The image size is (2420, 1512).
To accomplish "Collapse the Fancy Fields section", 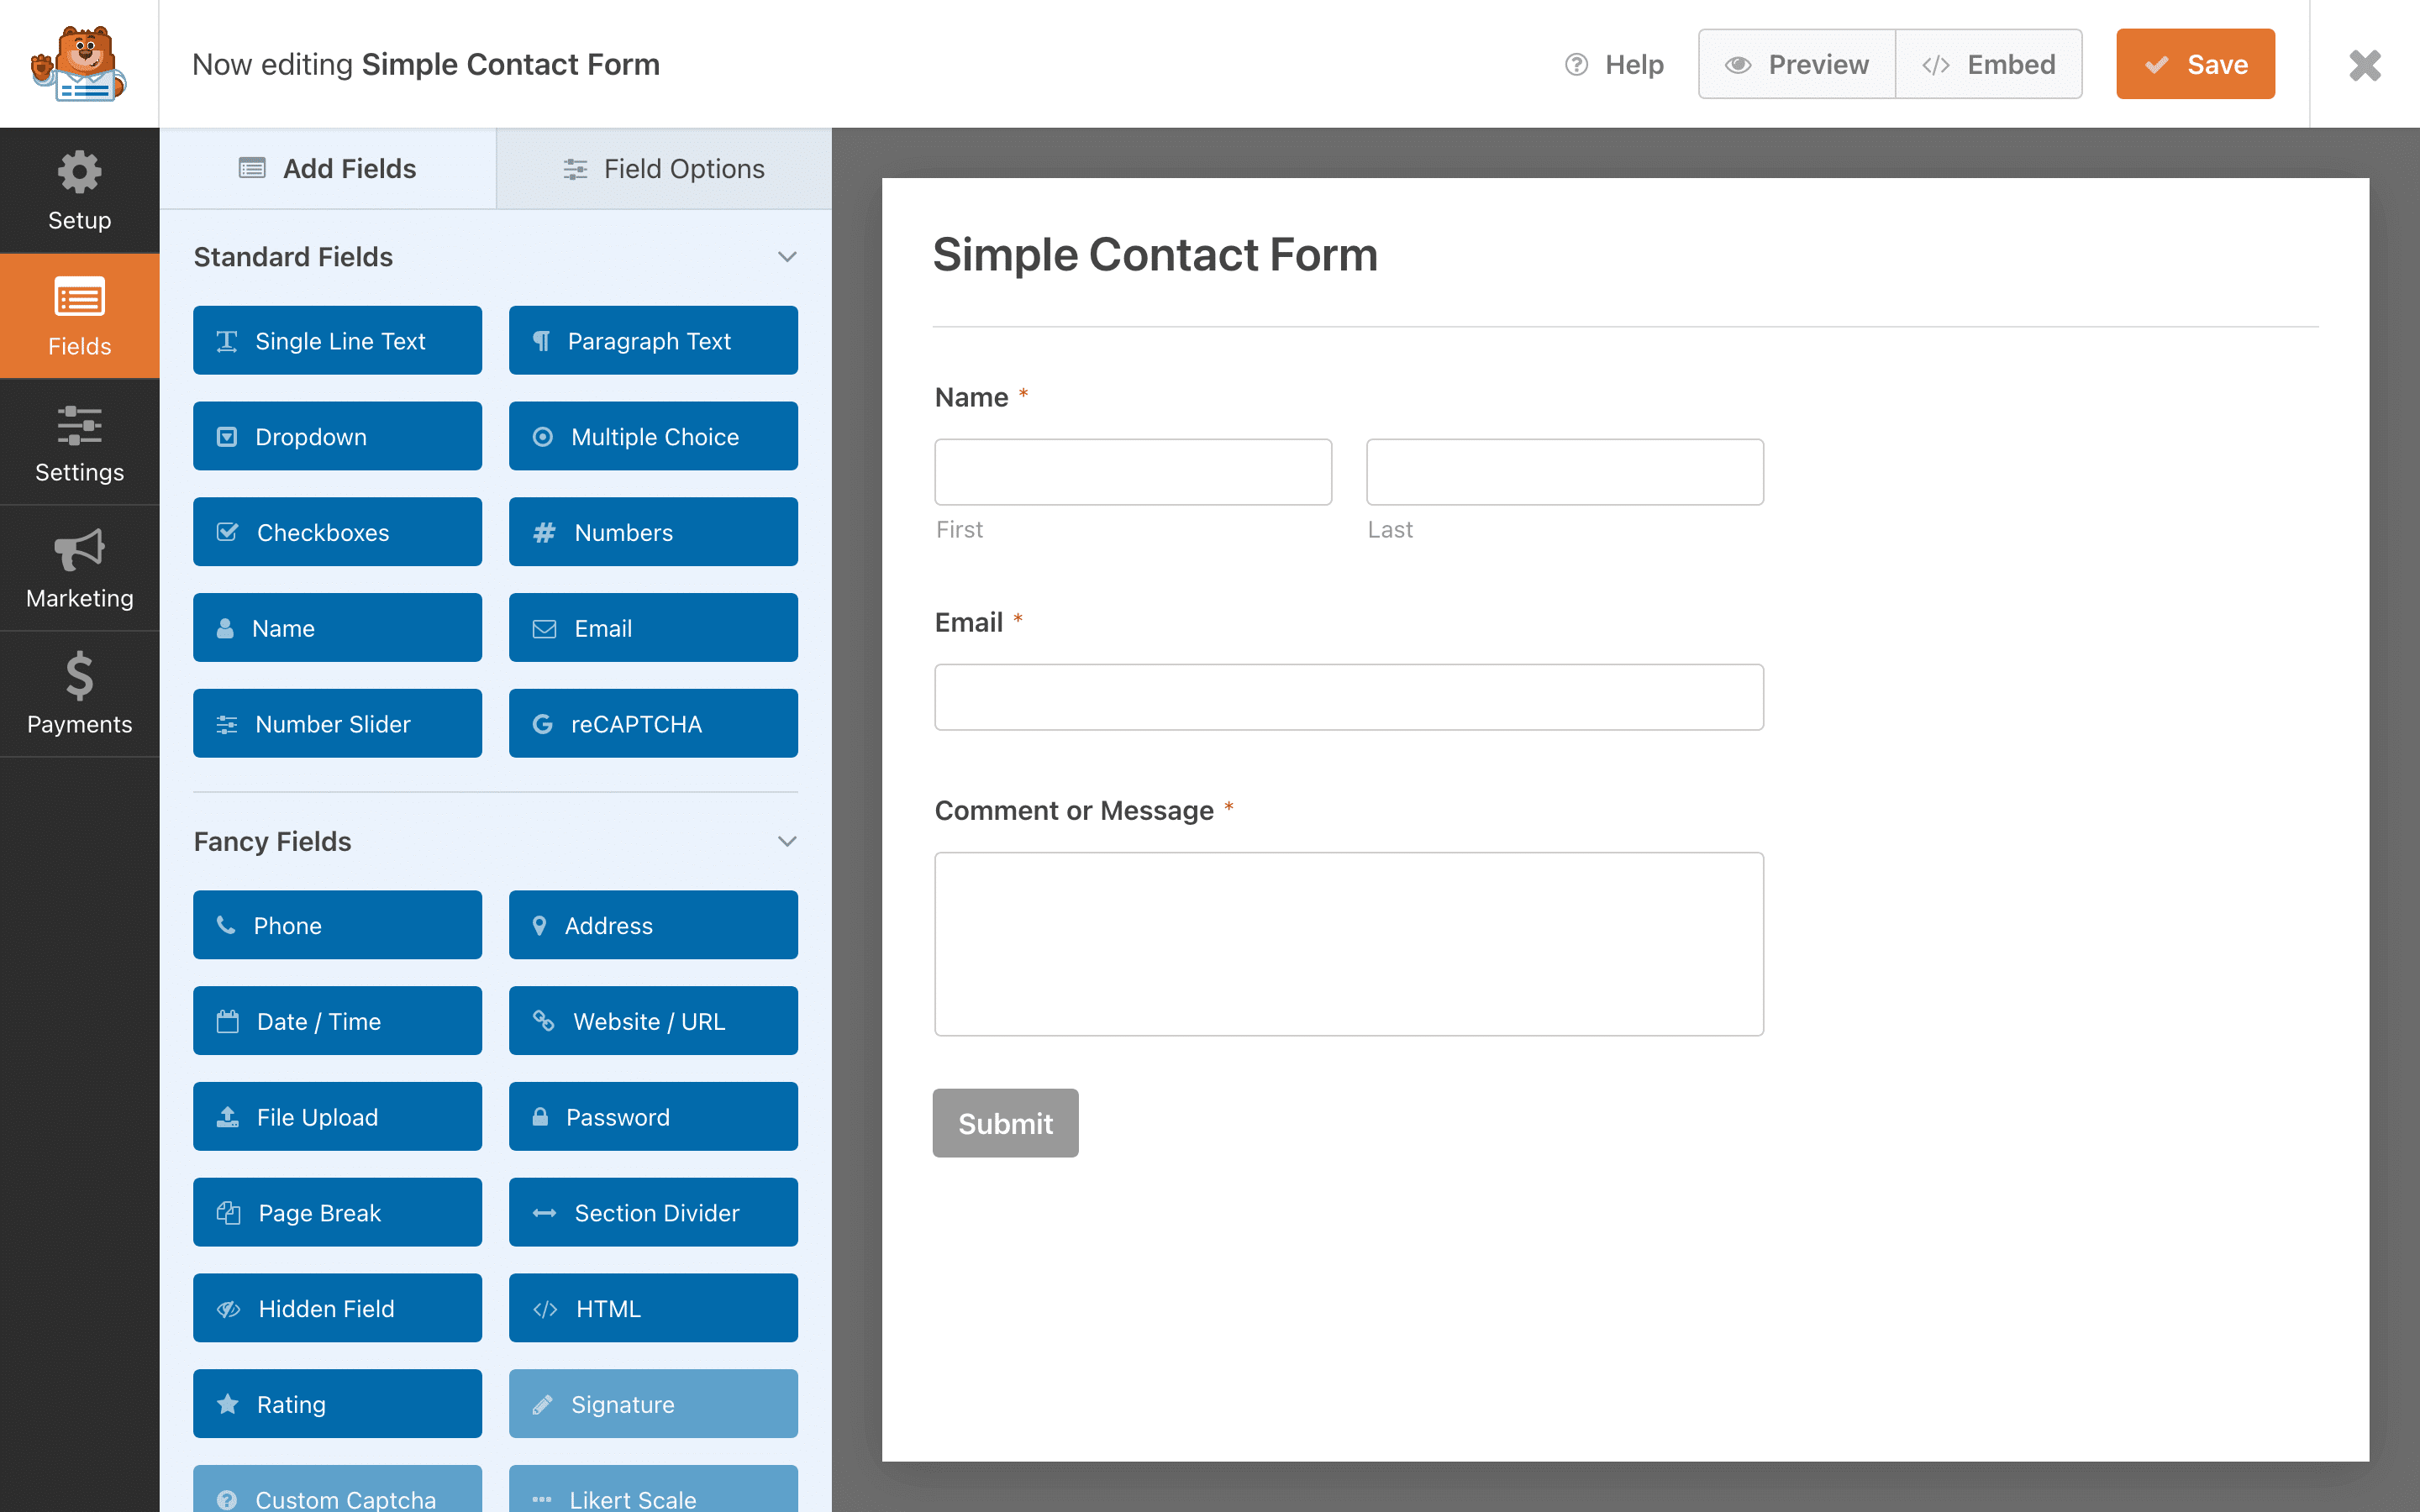I will pos(787,842).
